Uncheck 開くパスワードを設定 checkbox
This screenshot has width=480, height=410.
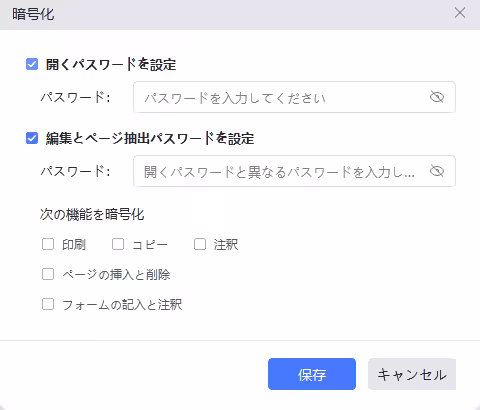(32, 64)
